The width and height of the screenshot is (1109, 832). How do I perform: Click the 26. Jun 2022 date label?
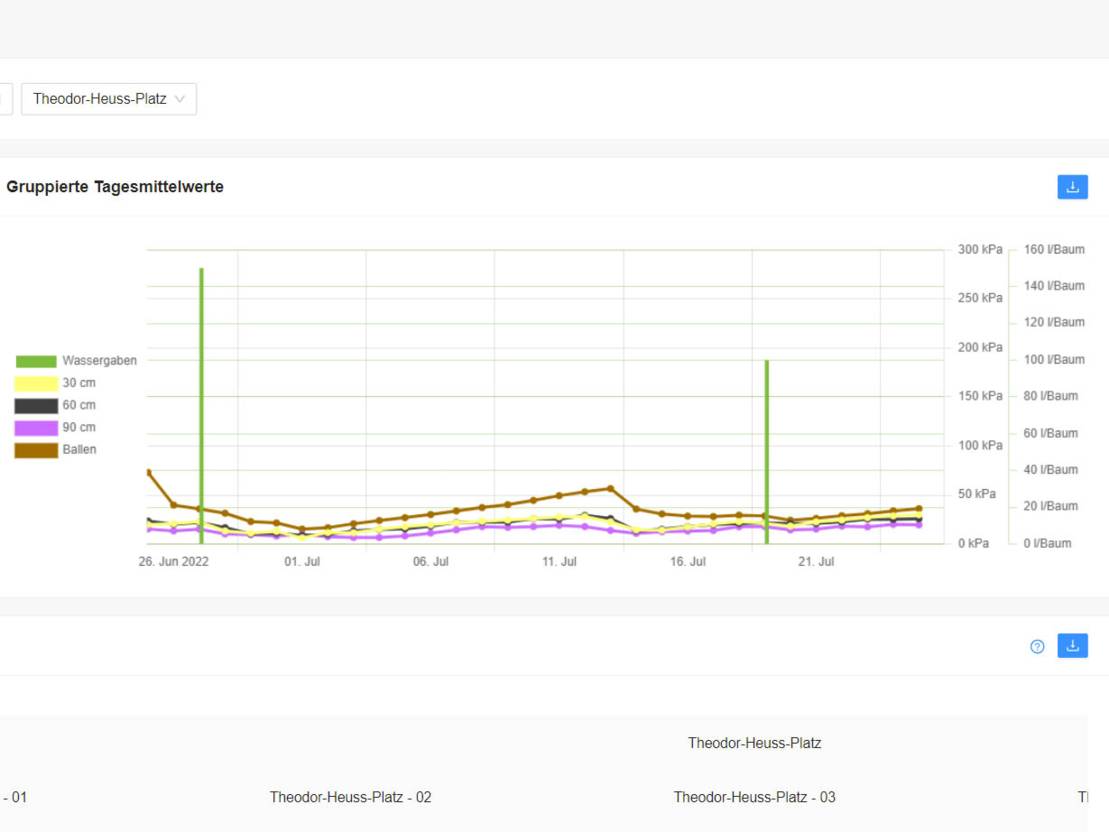tap(173, 562)
